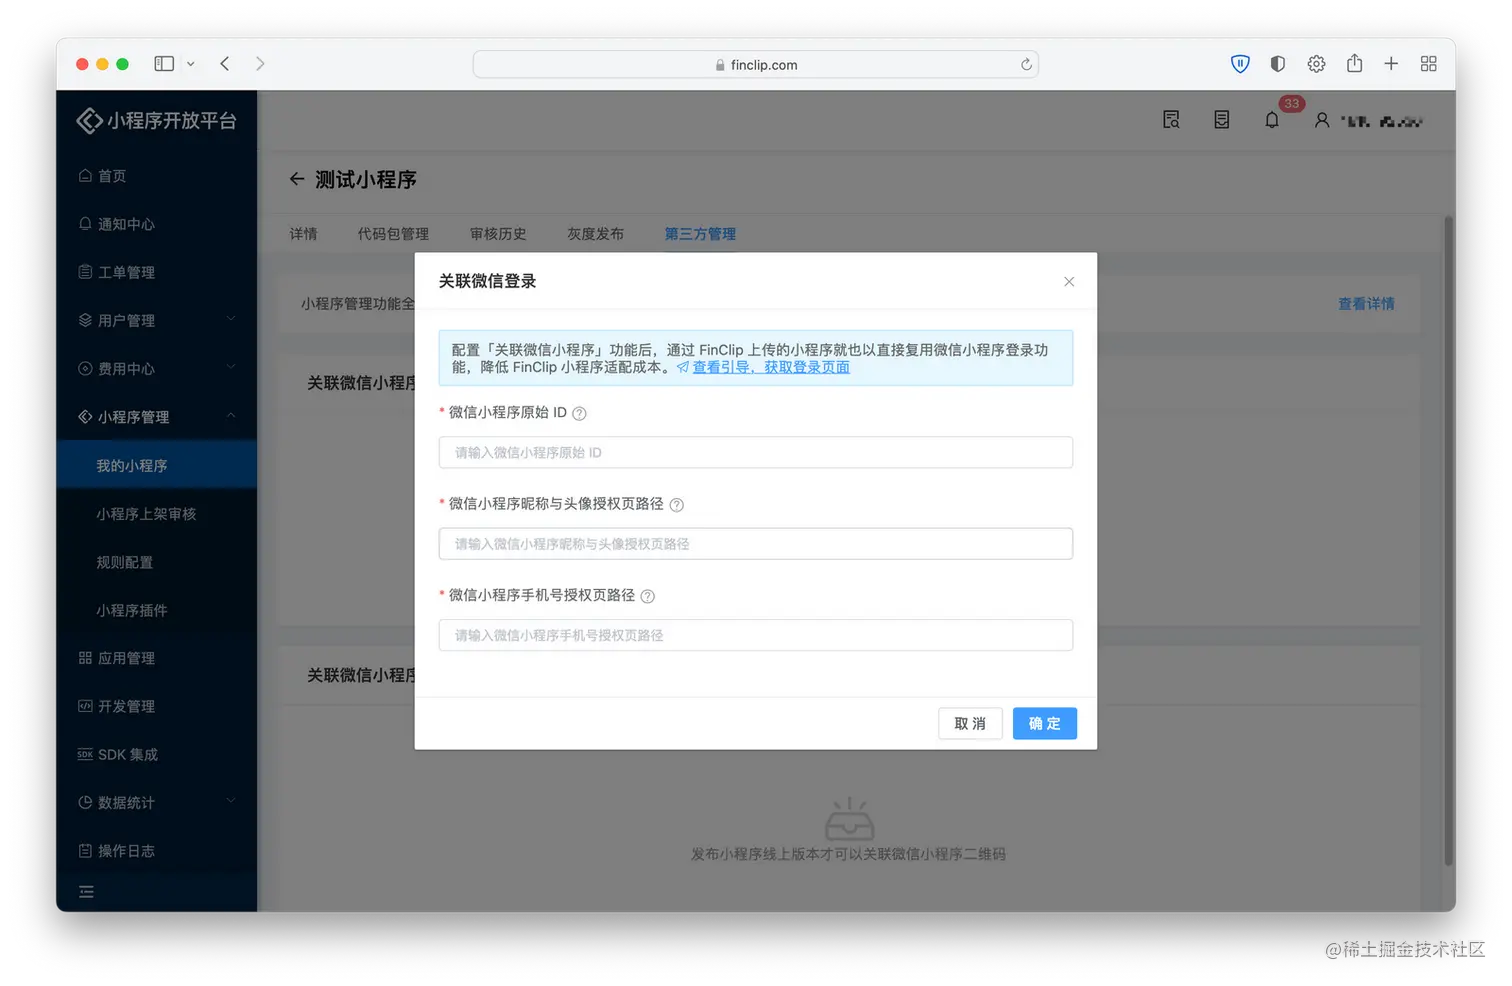Open the browser settings gear icon
The image size is (1512, 986).
click(1316, 64)
